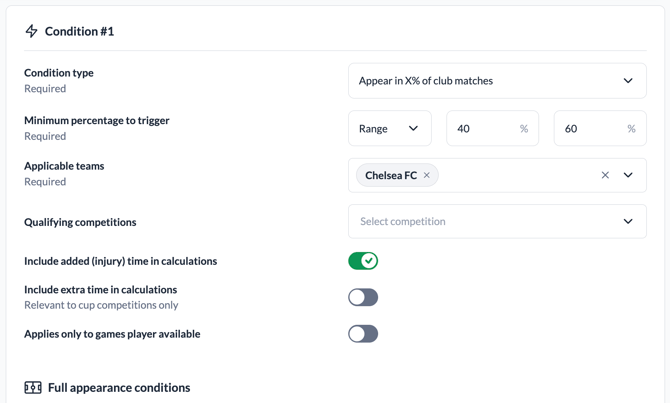
Task: Expand the Applicable teams dropdown arrow
Action: tap(628, 175)
